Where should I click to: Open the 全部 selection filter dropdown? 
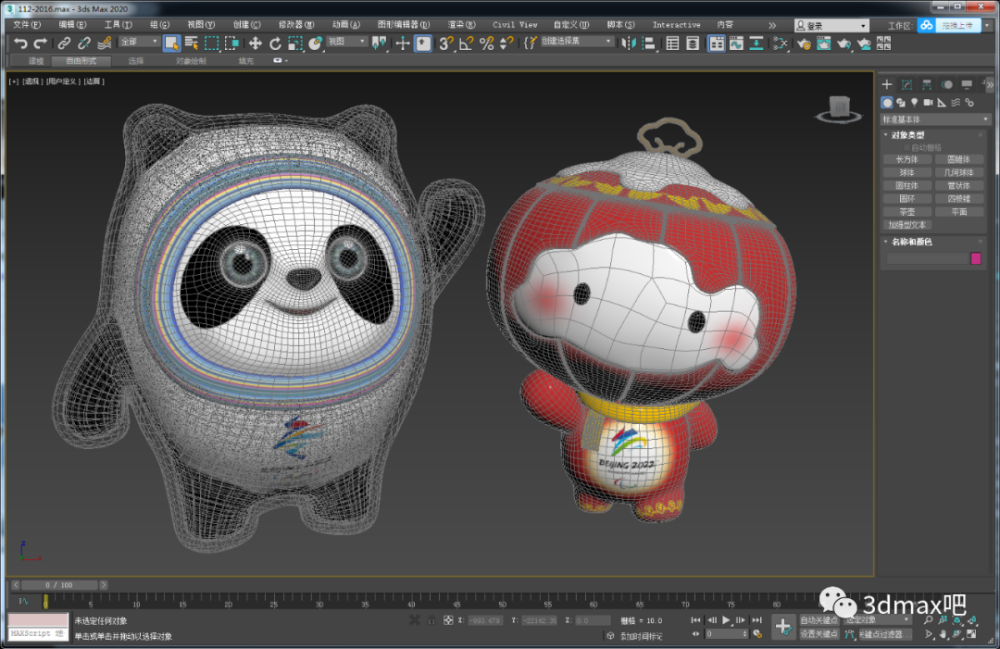[139, 41]
